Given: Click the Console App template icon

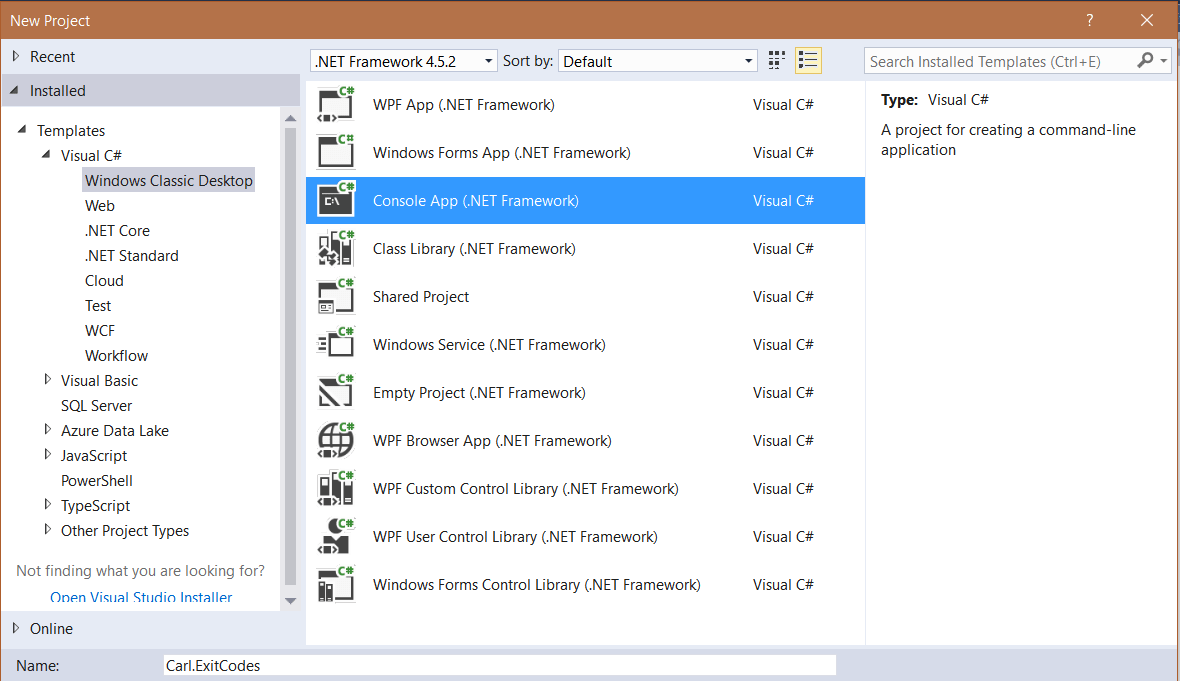Looking at the screenshot, I should coord(336,200).
